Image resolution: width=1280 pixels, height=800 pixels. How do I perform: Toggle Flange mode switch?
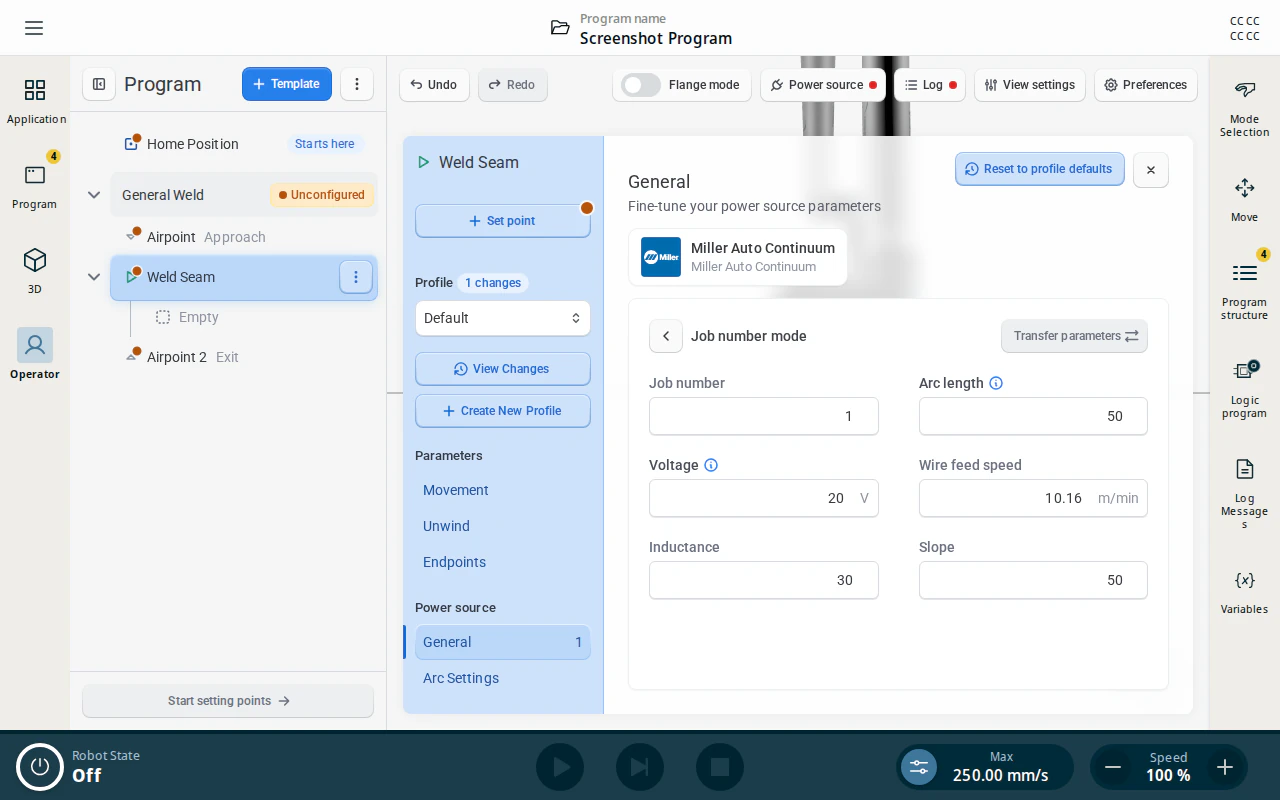click(641, 85)
